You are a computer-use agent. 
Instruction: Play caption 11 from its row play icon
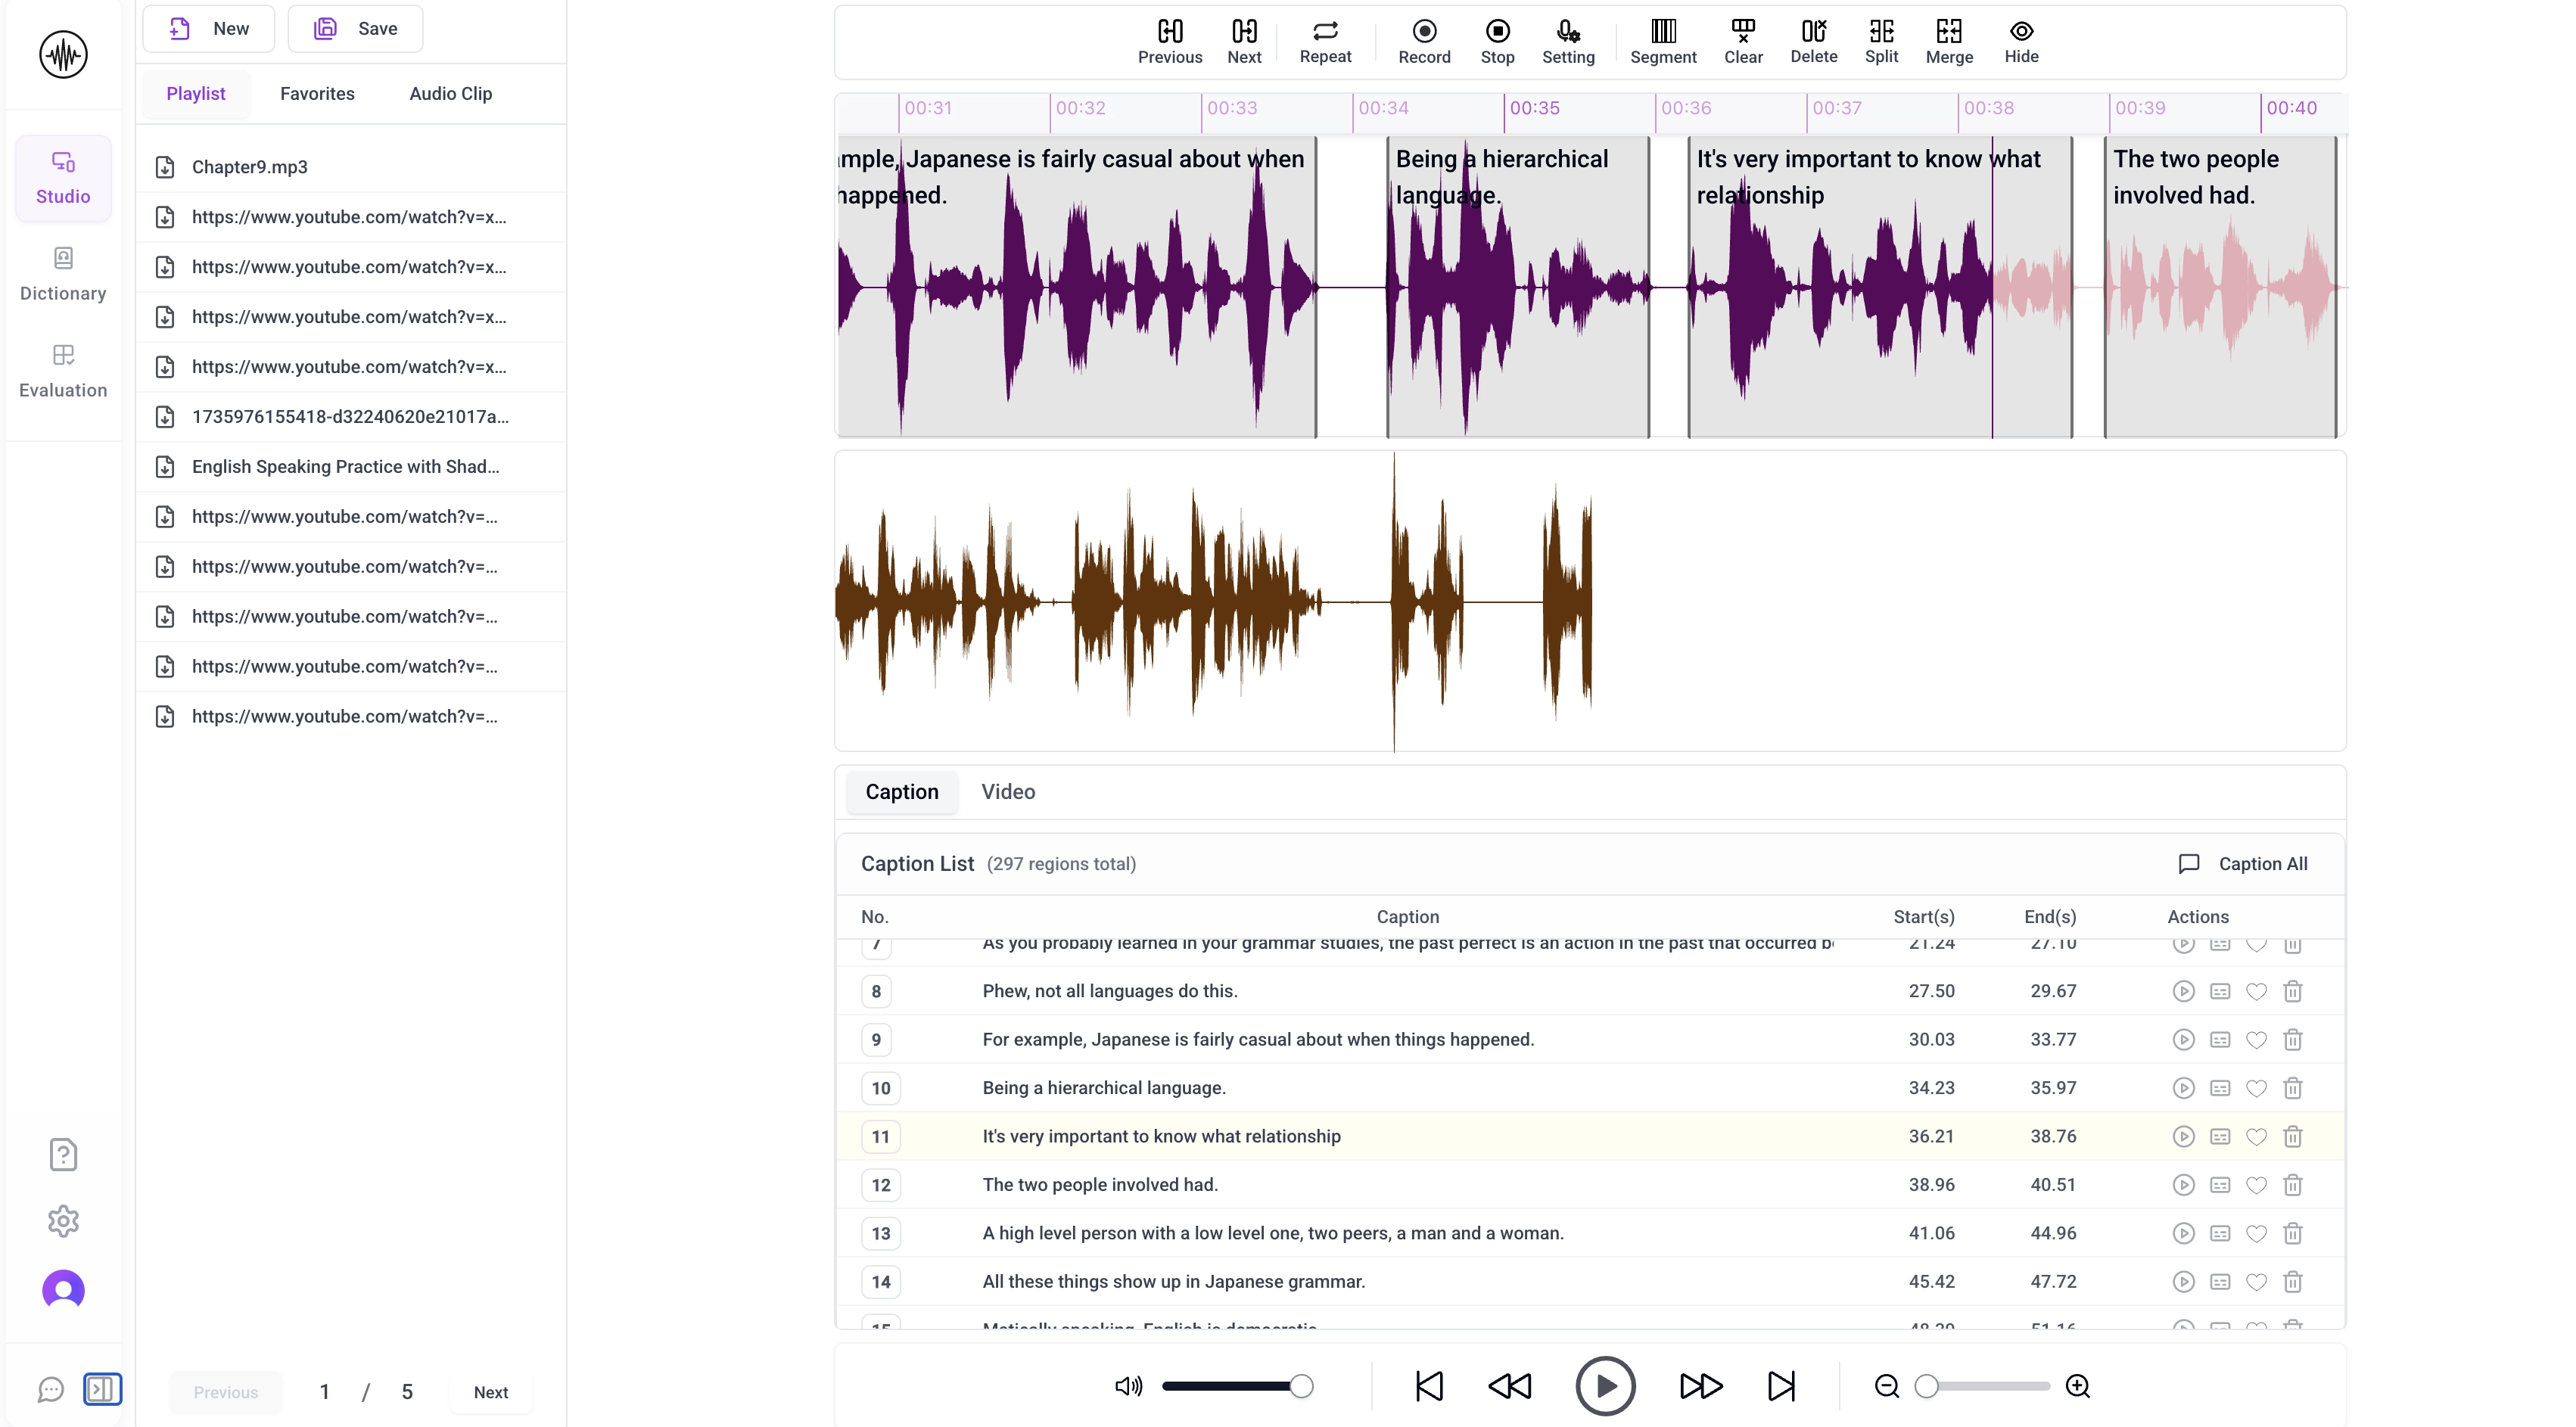click(x=2184, y=1136)
